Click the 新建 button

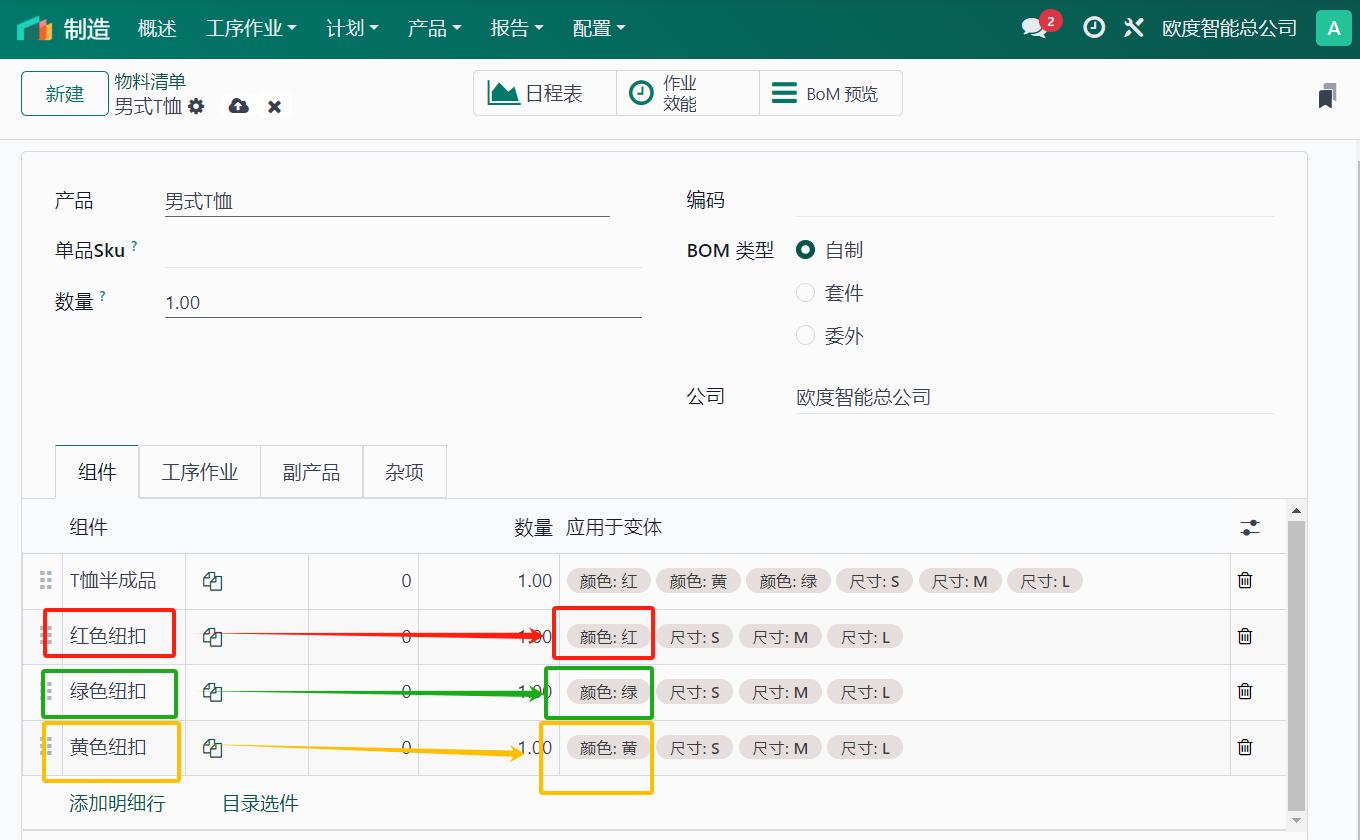pos(64,92)
